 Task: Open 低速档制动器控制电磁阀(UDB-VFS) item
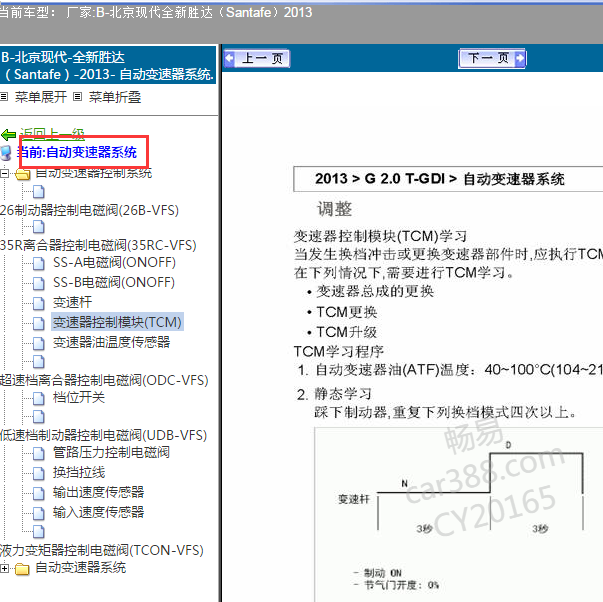(x=103, y=435)
